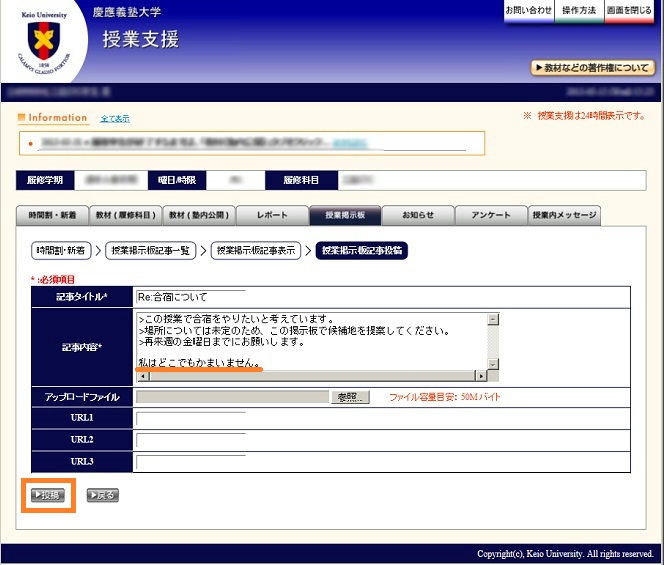Viewport: 664px width, 565px height.
Task: Click the 記事タイトル input field
Action: click(383, 297)
